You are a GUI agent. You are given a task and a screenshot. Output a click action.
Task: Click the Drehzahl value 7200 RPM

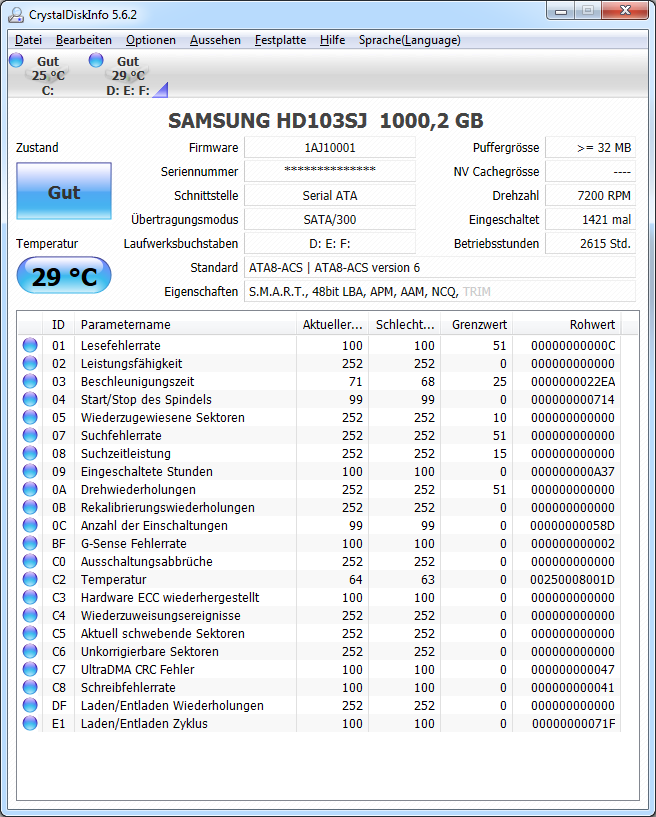590,195
